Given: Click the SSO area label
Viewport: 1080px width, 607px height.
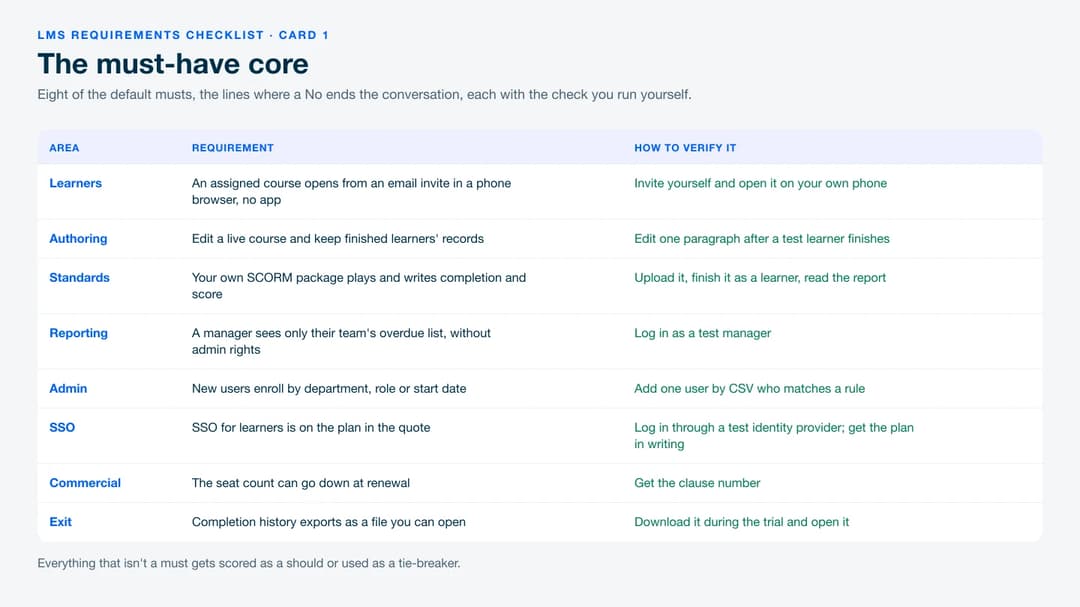Looking at the screenshot, I should (x=62, y=427).
